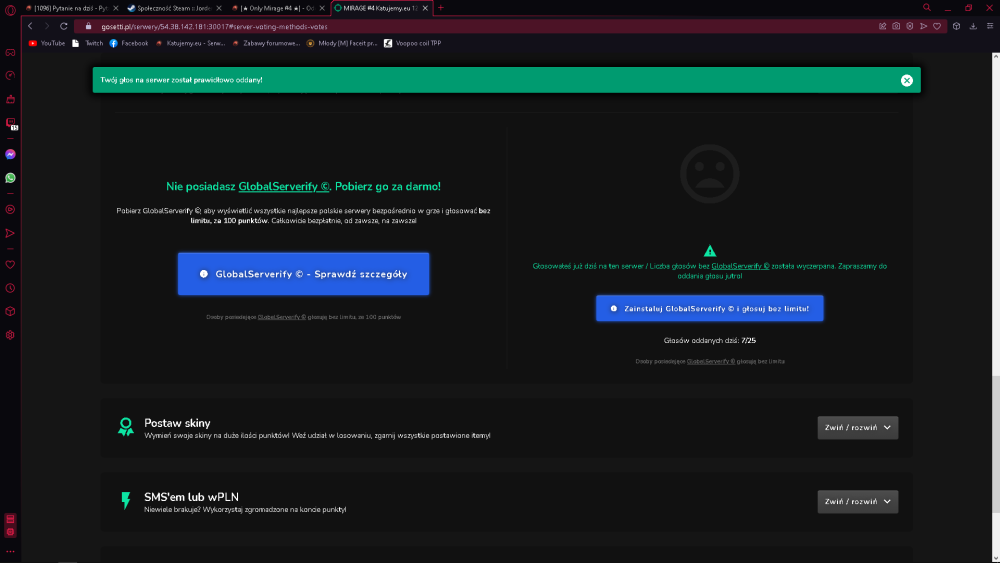Reload the page
Screen dimensions: 1000x563
coord(64,26)
